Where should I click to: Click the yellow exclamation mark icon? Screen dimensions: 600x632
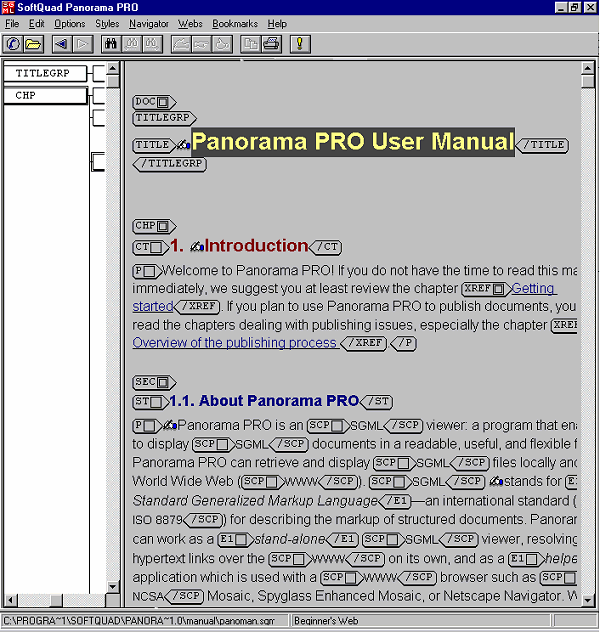pos(299,44)
